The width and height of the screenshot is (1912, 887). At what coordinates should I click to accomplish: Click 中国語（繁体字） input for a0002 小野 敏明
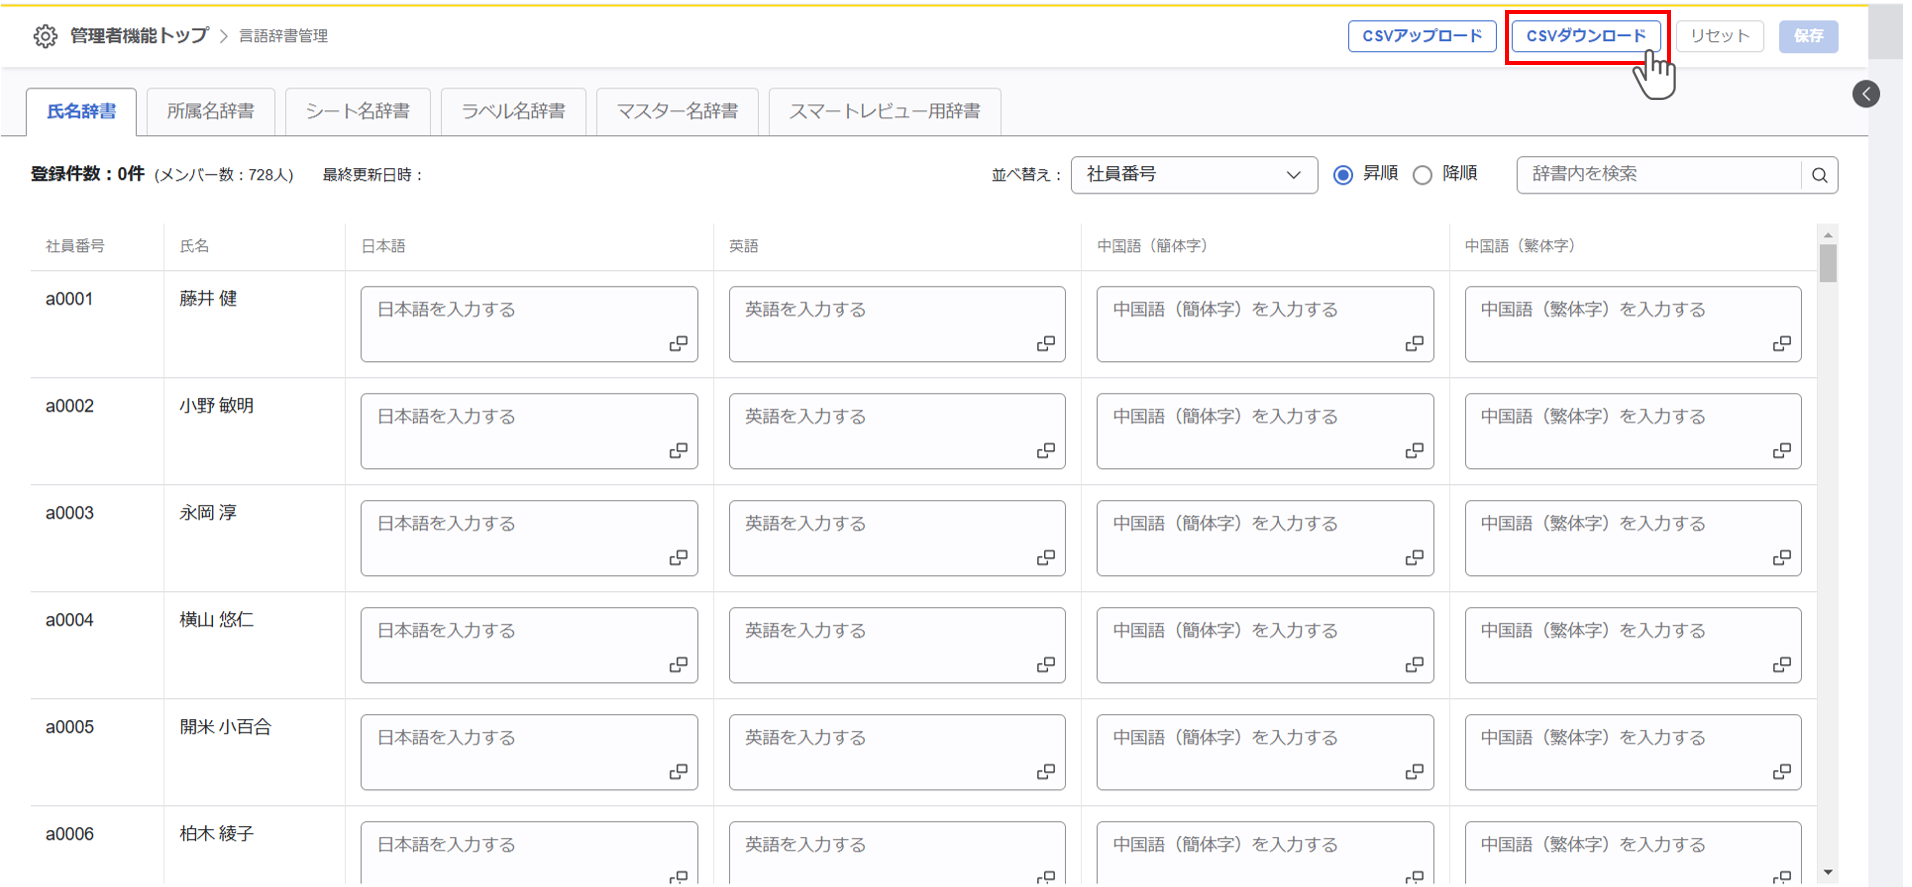pyautogui.click(x=1633, y=431)
